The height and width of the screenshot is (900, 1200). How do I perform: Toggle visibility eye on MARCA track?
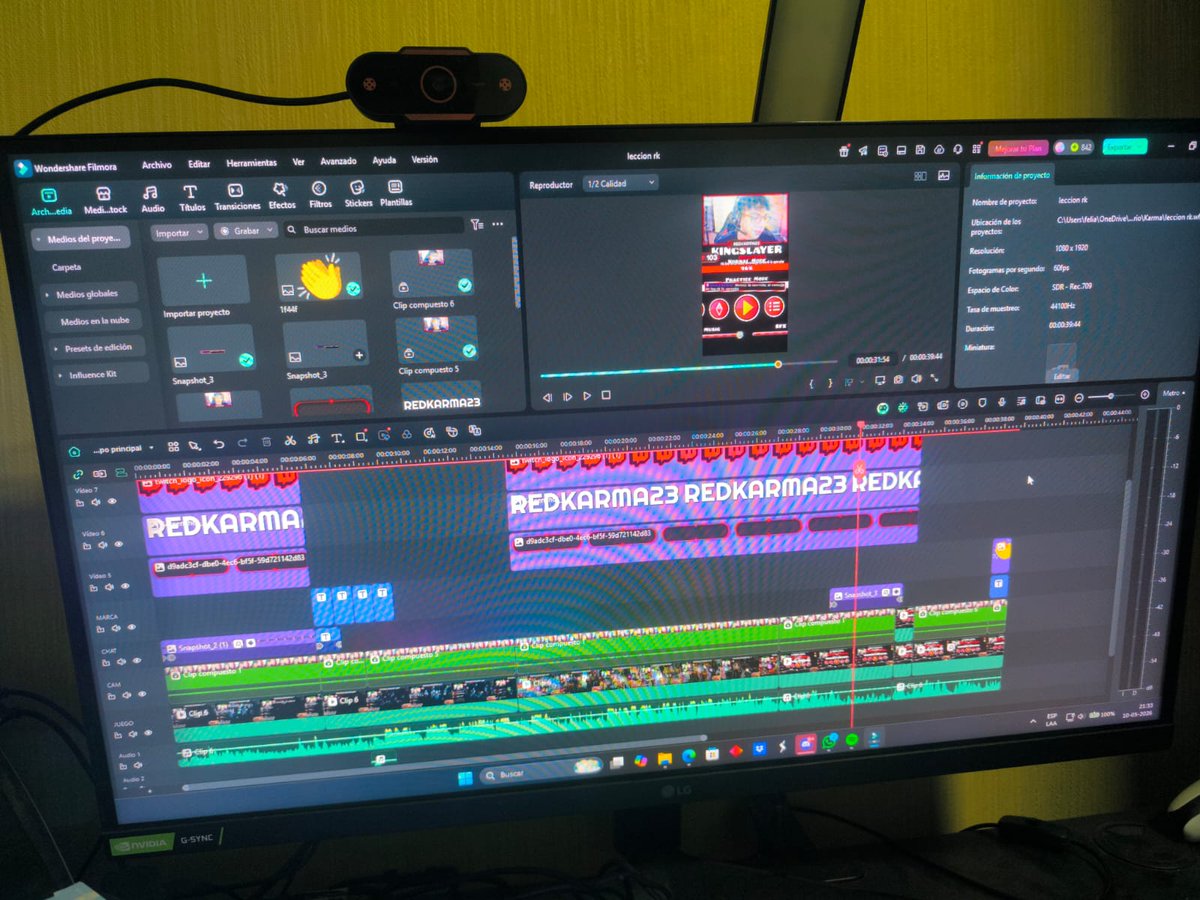click(131, 627)
